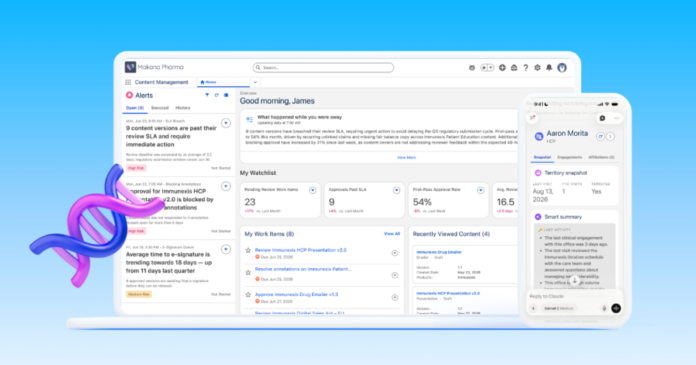The height and width of the screenshot is (365, 696).
Task: Open Approvals Past SLA card dropdown
Action: 396,190
